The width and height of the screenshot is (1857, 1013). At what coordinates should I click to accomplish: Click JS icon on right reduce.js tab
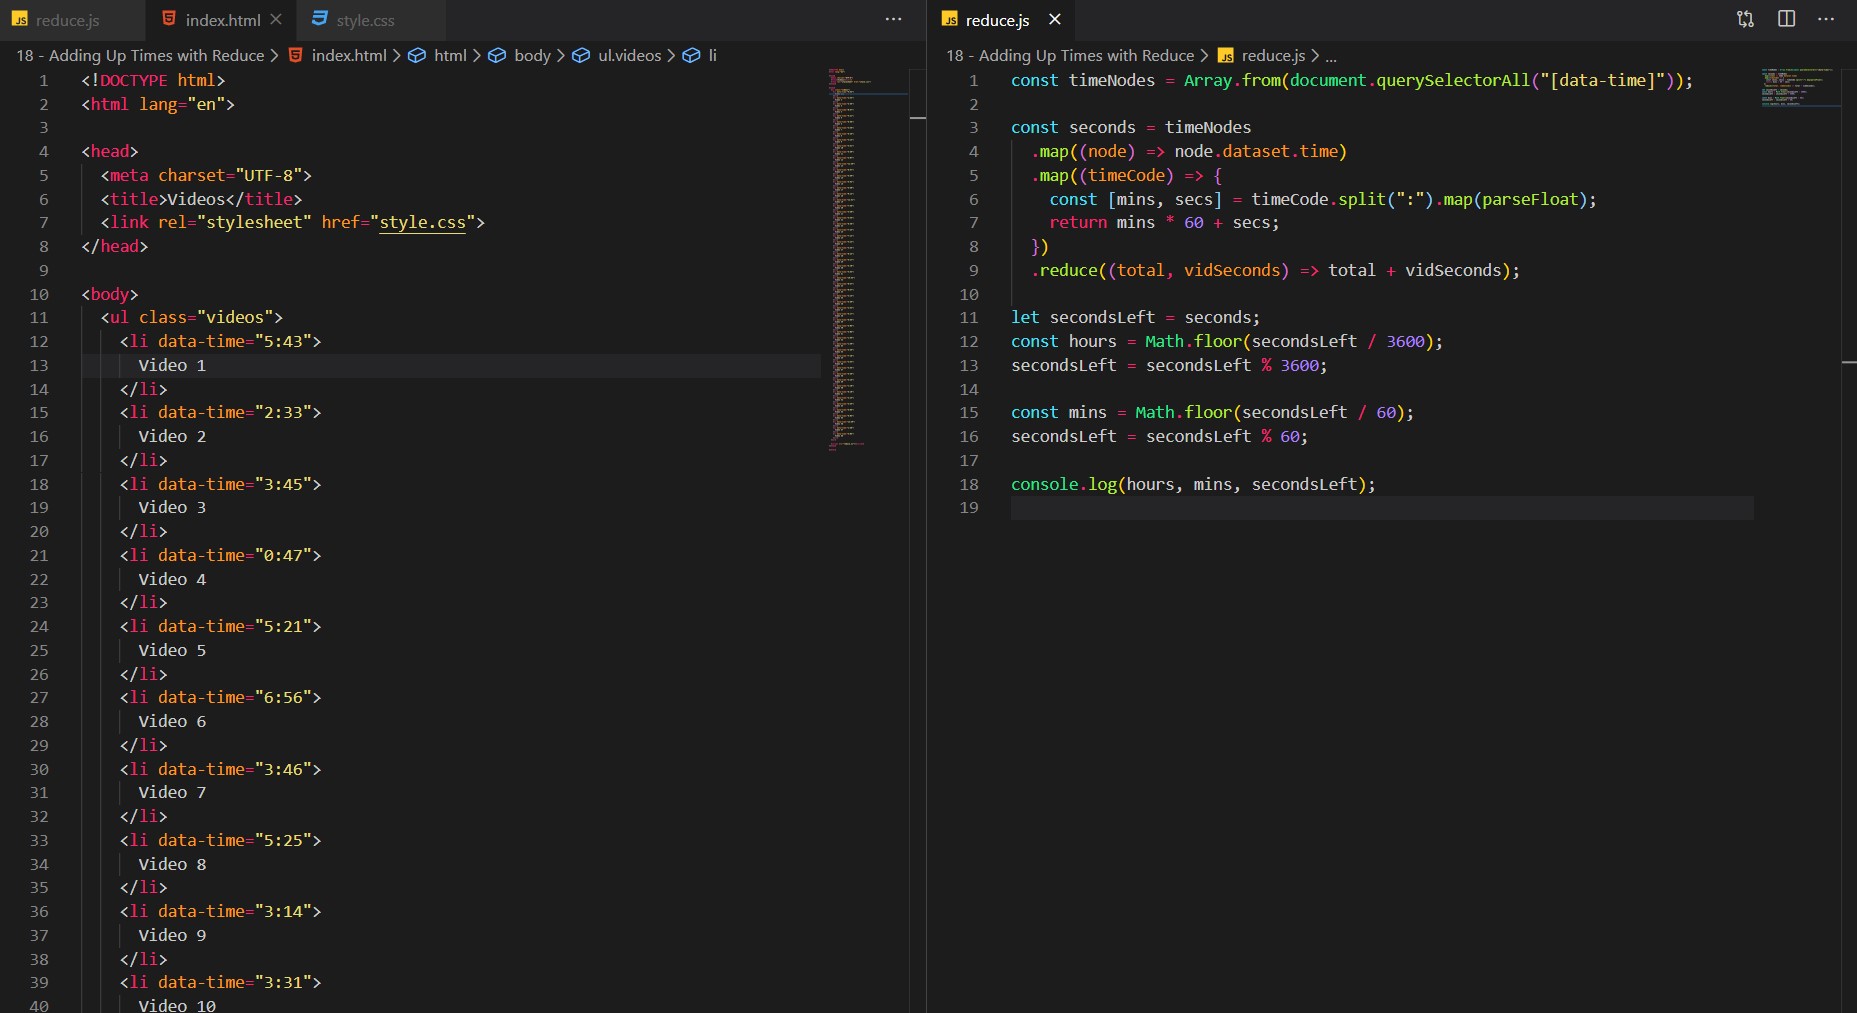[x=949, y=19]
